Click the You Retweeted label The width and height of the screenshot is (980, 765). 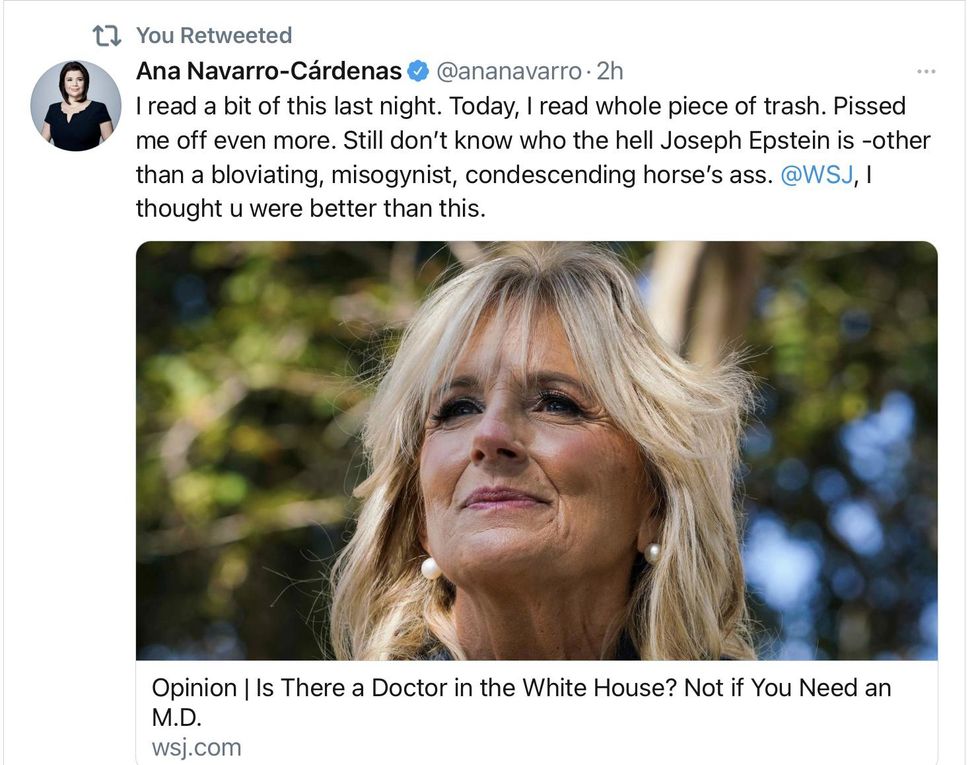click(214, 36)
